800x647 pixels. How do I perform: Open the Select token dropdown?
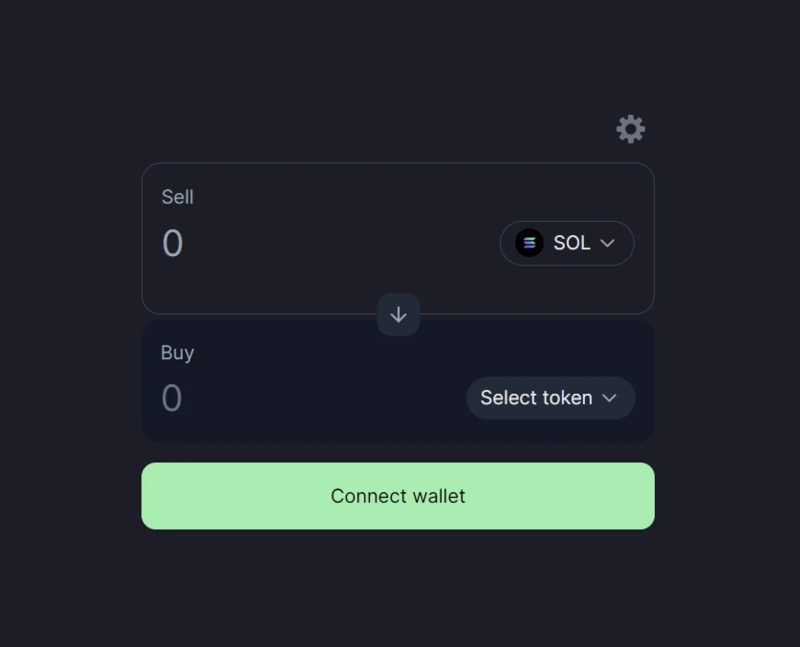click(550, 398)
